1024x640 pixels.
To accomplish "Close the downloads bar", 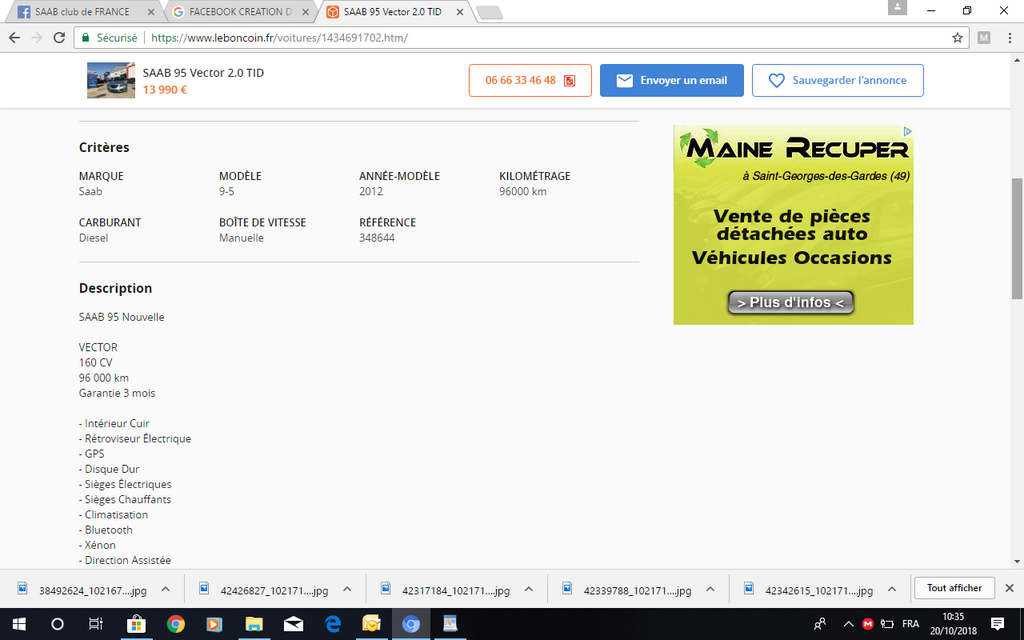I will [1009, 588].
